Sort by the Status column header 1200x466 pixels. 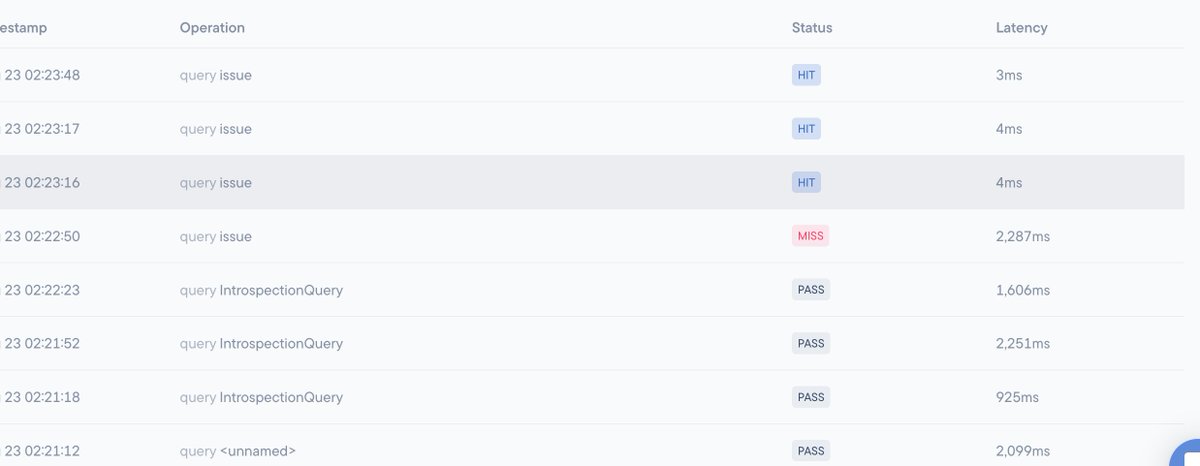812,28
